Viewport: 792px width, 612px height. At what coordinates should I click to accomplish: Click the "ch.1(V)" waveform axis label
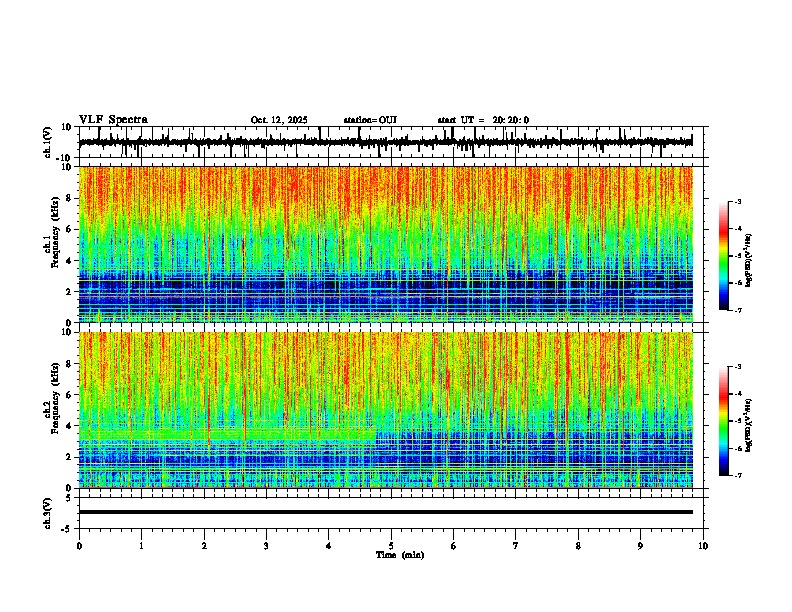[48, 142]
